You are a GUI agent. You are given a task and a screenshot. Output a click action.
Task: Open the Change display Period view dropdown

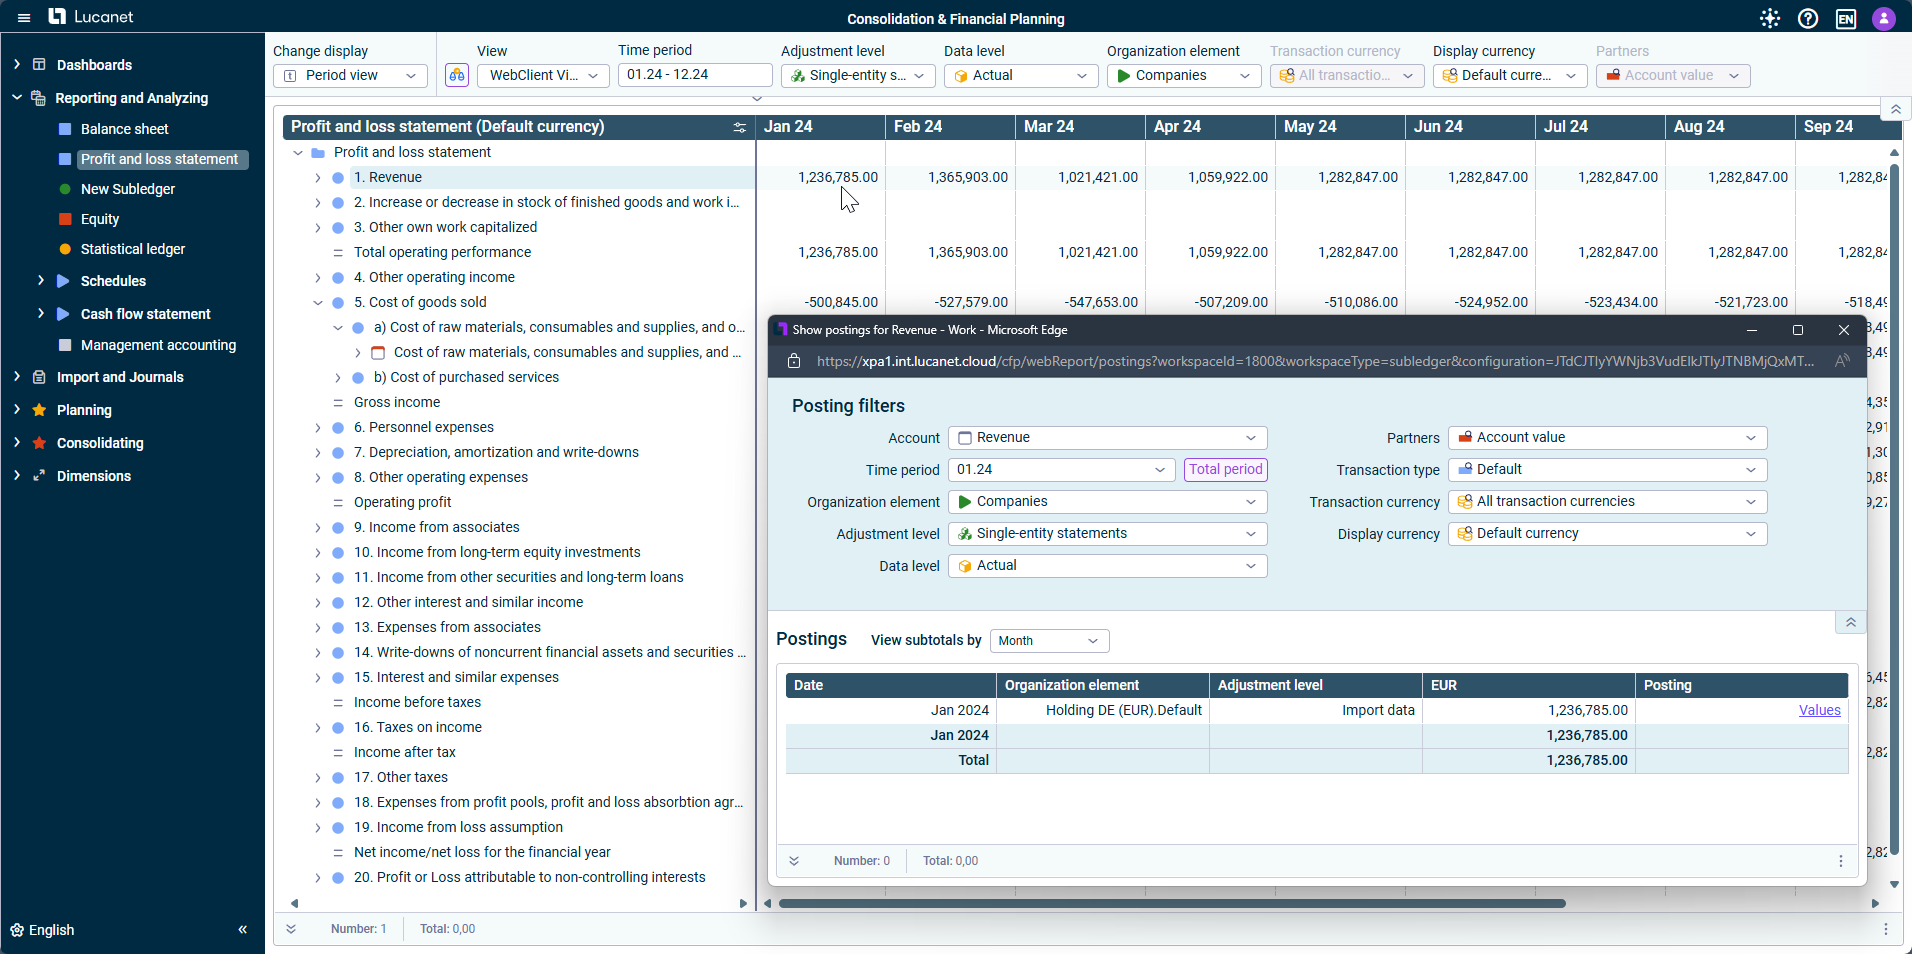coord(350,76)
